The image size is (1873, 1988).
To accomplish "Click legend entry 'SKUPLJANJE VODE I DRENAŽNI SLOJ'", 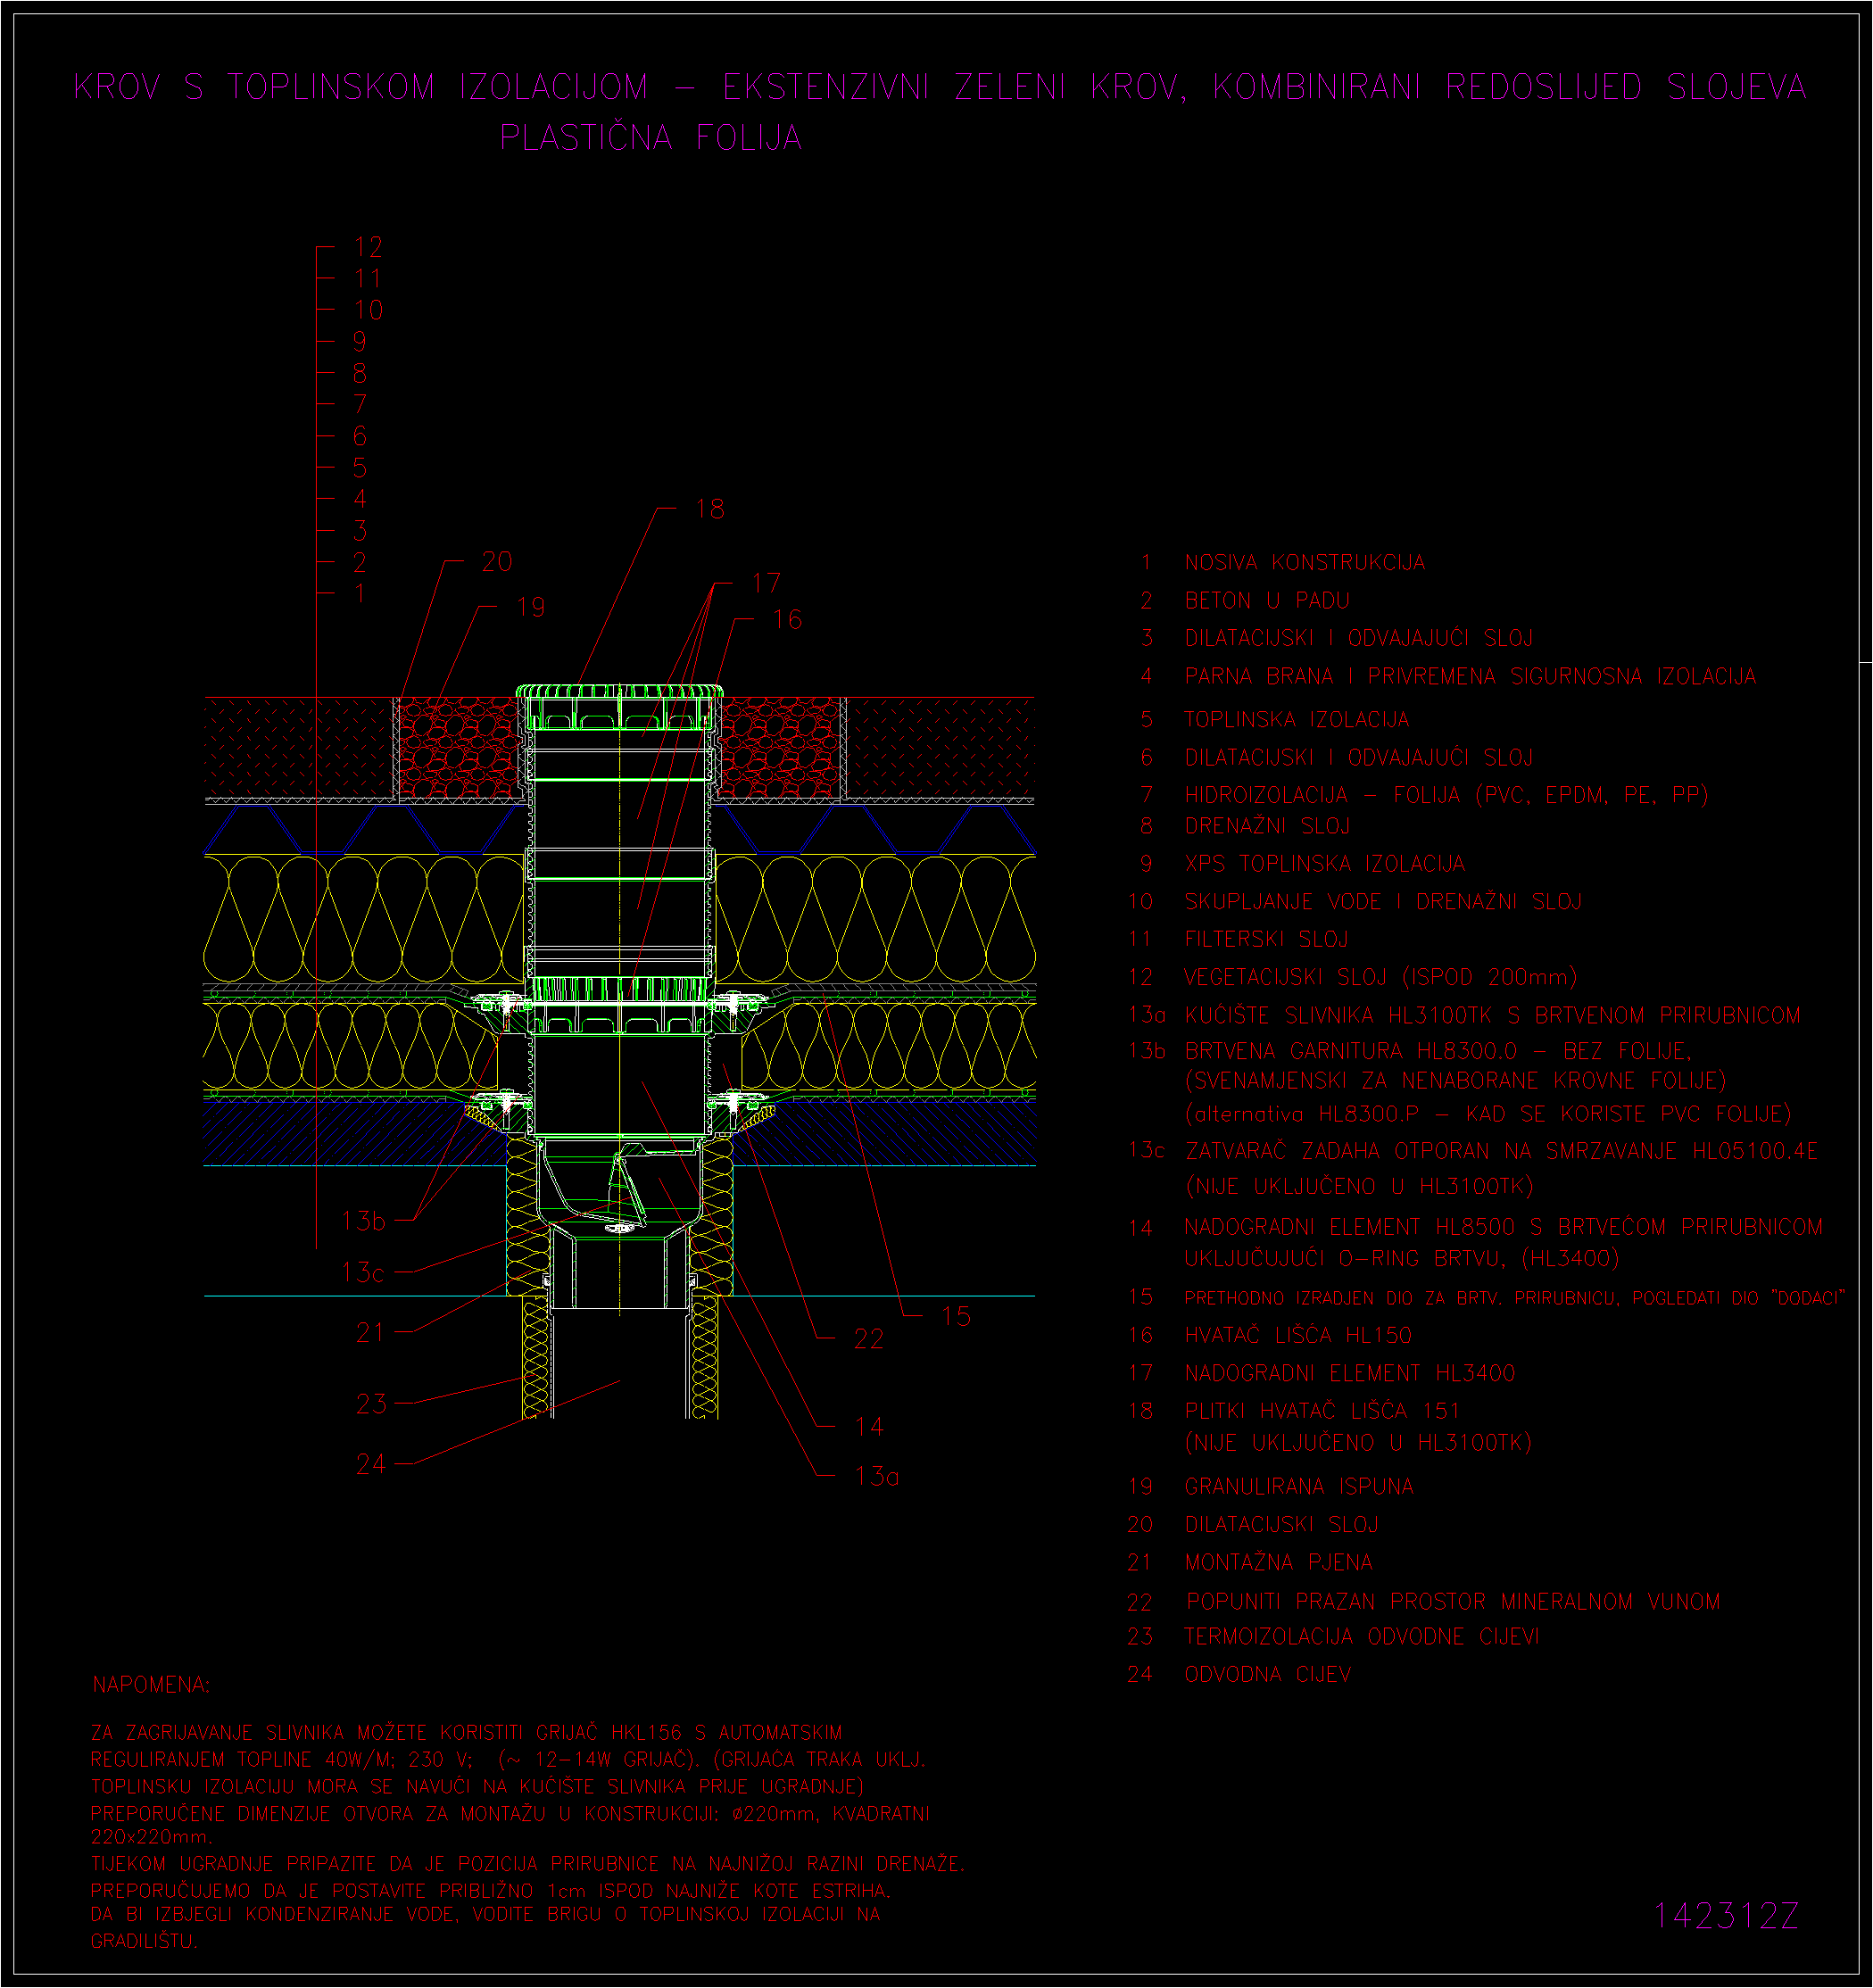I will pos(1383,902).
